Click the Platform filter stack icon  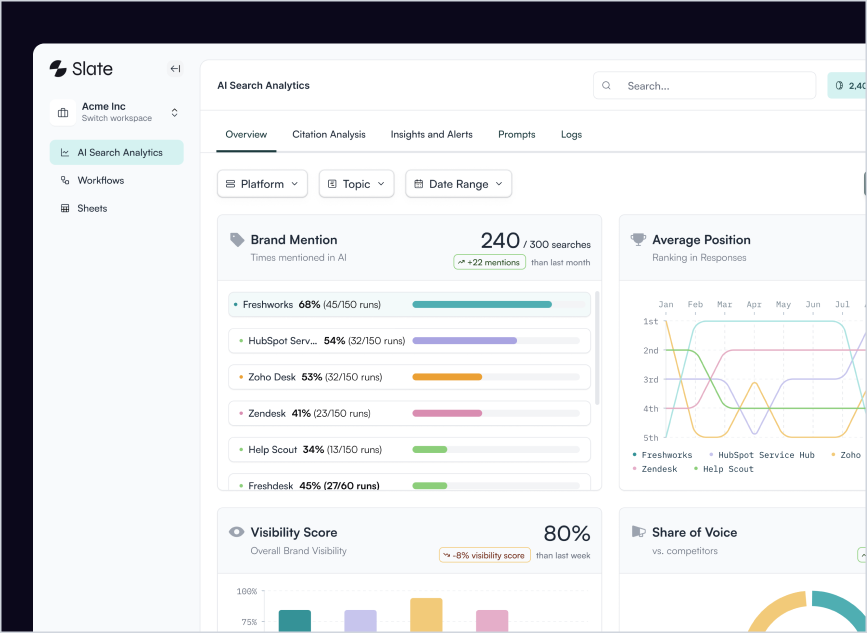point(231,184)
